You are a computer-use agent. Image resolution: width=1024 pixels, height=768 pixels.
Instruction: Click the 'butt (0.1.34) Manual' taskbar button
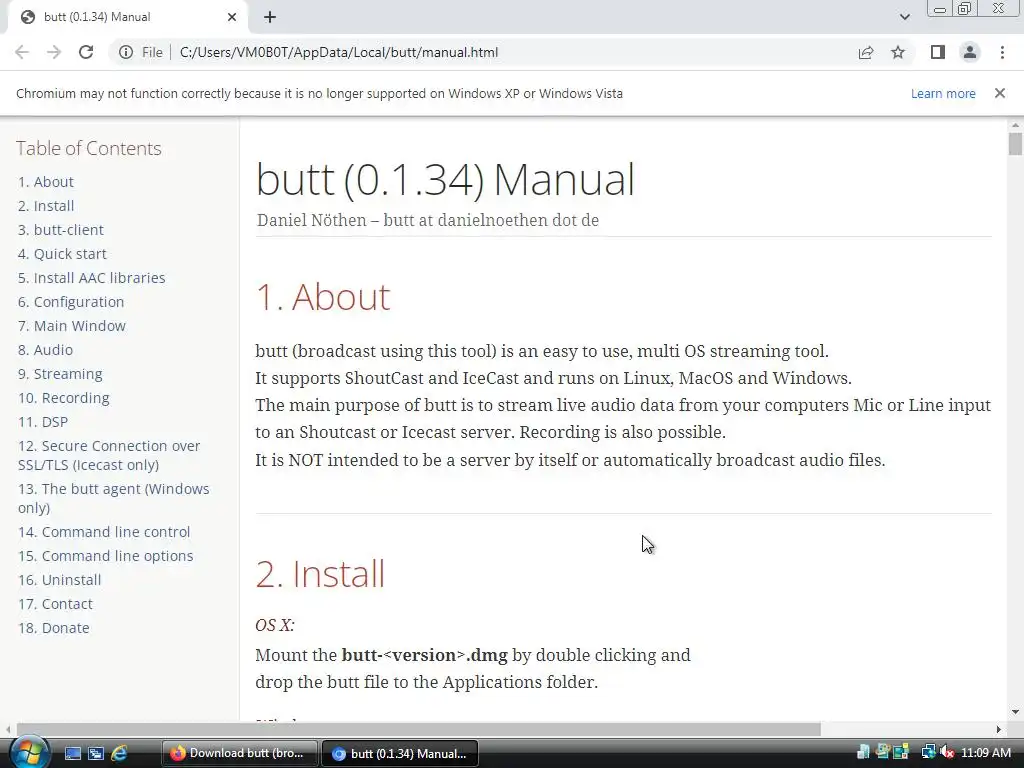tap(400, 754)
